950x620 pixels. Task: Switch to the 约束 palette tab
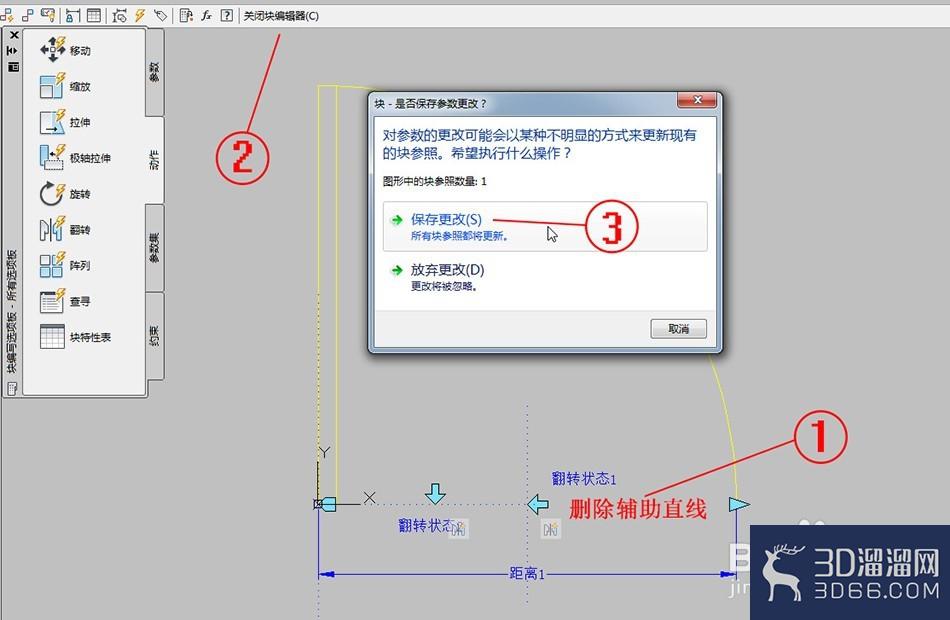[x=154, y=335]
